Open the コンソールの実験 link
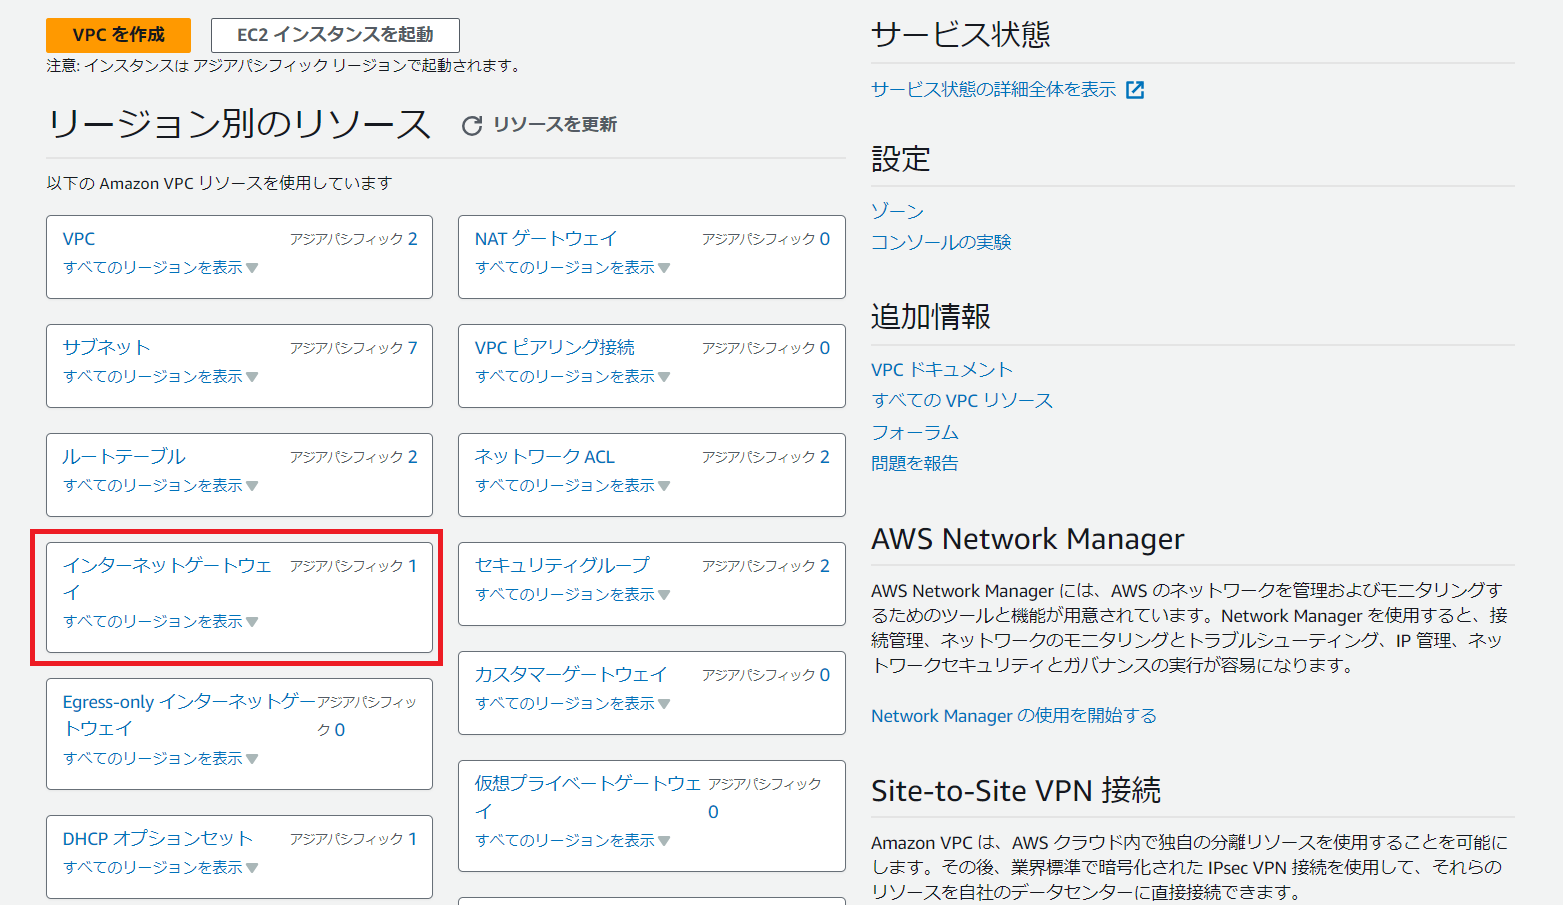The height and width of the screenshot is (905, 1563). (x=941, y=242)
